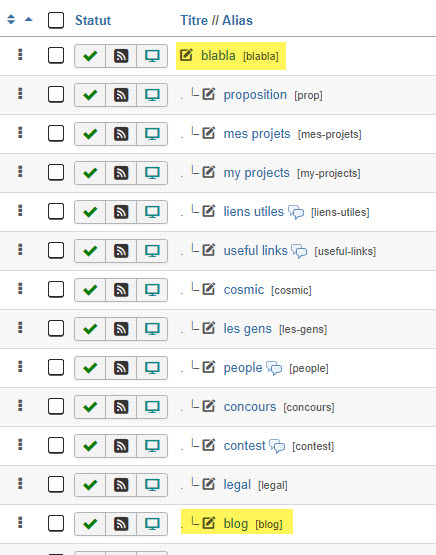Click the monitor icon in the people row
The image size is (436, 555).
(x=152, y=368)
